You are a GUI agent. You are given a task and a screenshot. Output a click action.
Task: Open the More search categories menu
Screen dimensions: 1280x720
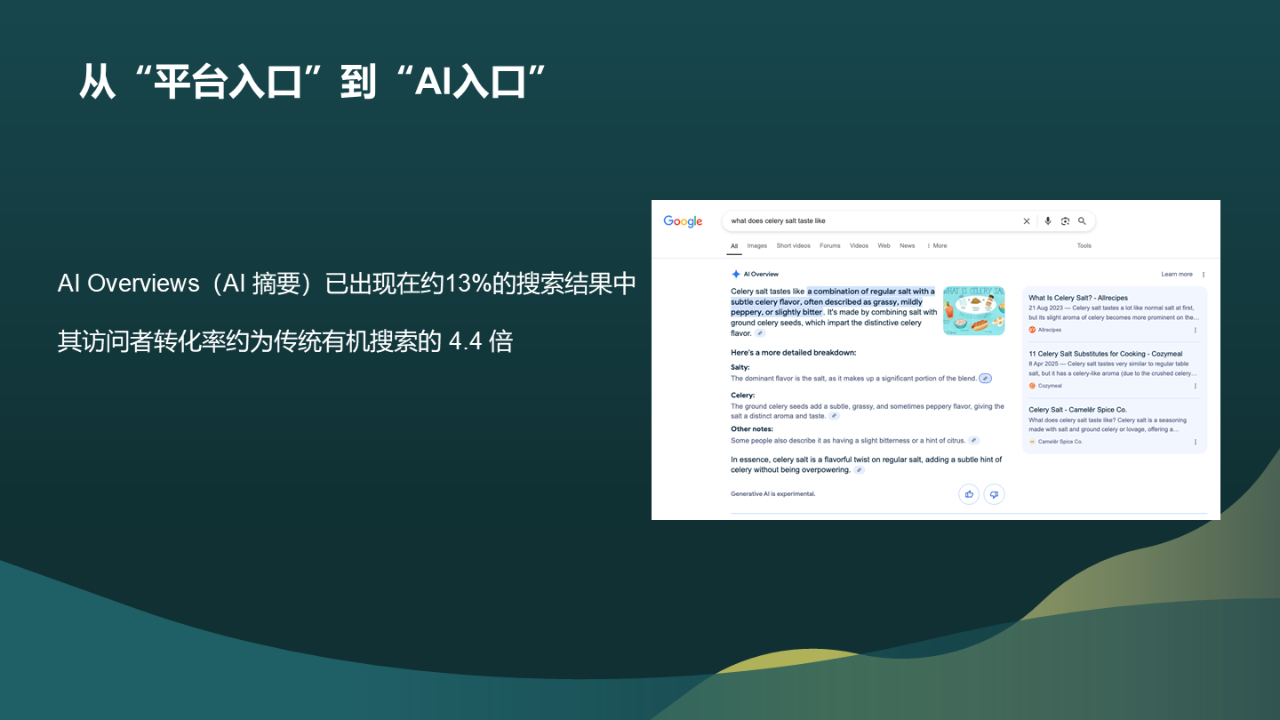(940, 245)
